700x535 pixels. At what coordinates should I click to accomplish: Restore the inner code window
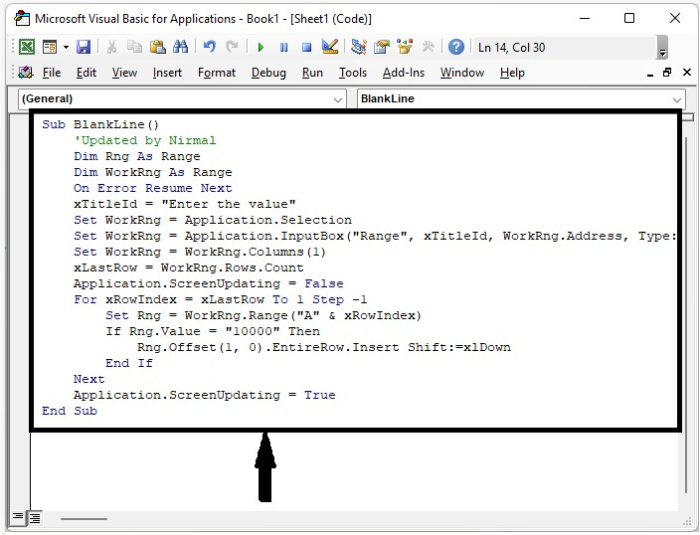667,73
